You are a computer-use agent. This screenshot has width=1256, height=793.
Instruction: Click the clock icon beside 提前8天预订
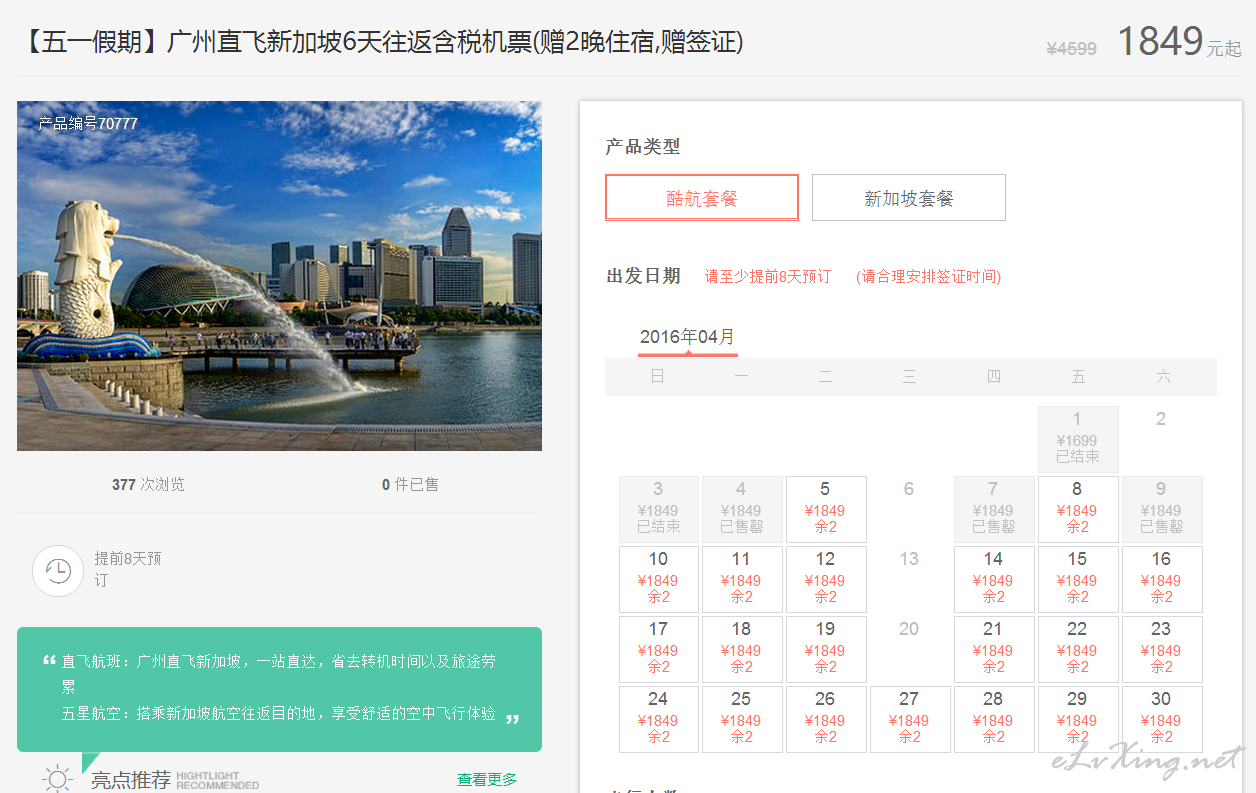58,571
